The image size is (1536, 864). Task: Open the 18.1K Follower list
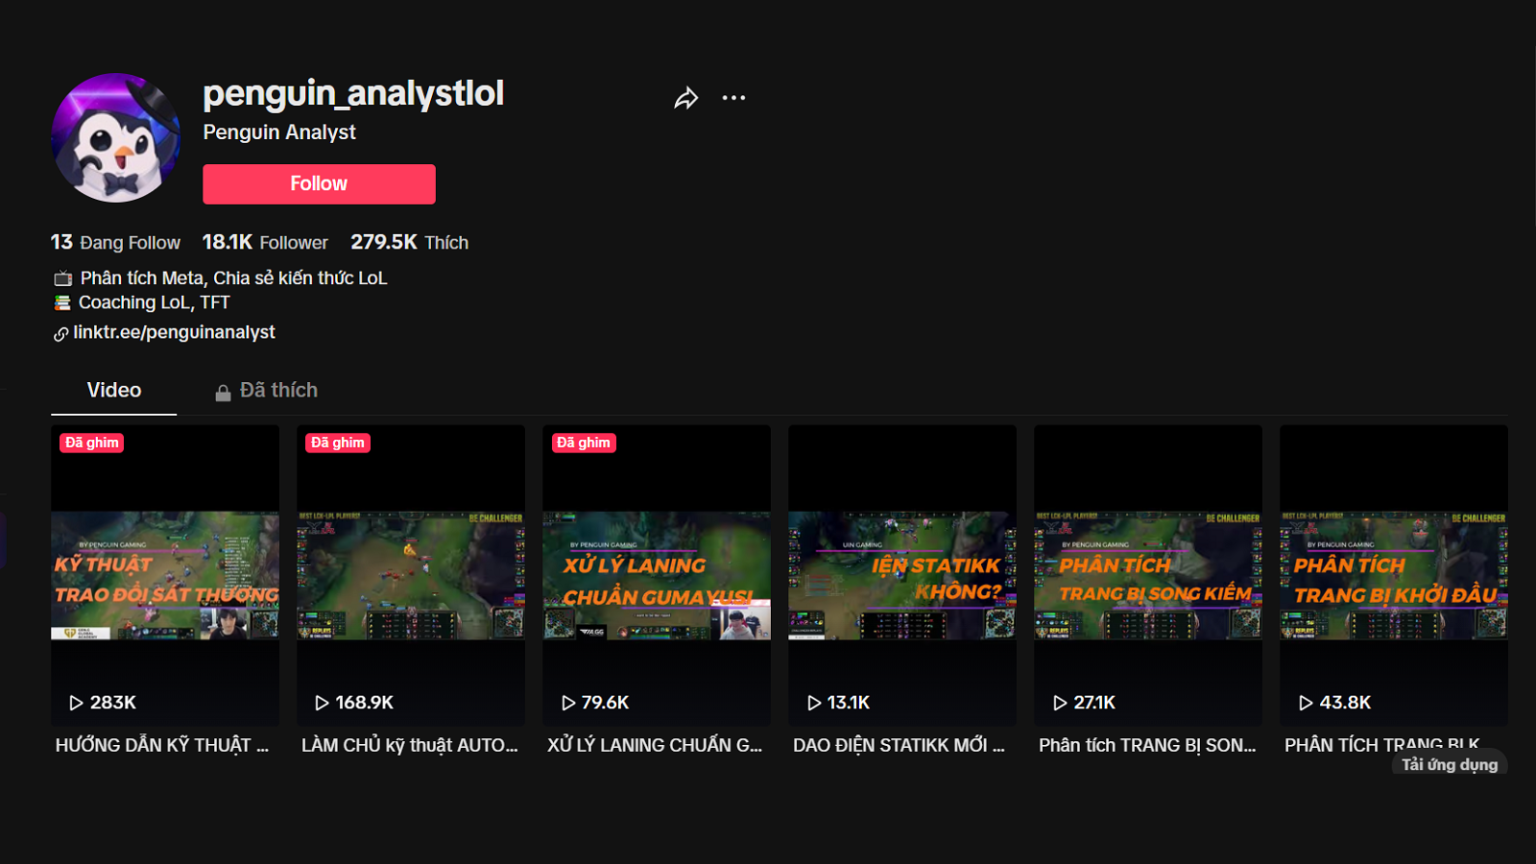click(x=265, y=242)
